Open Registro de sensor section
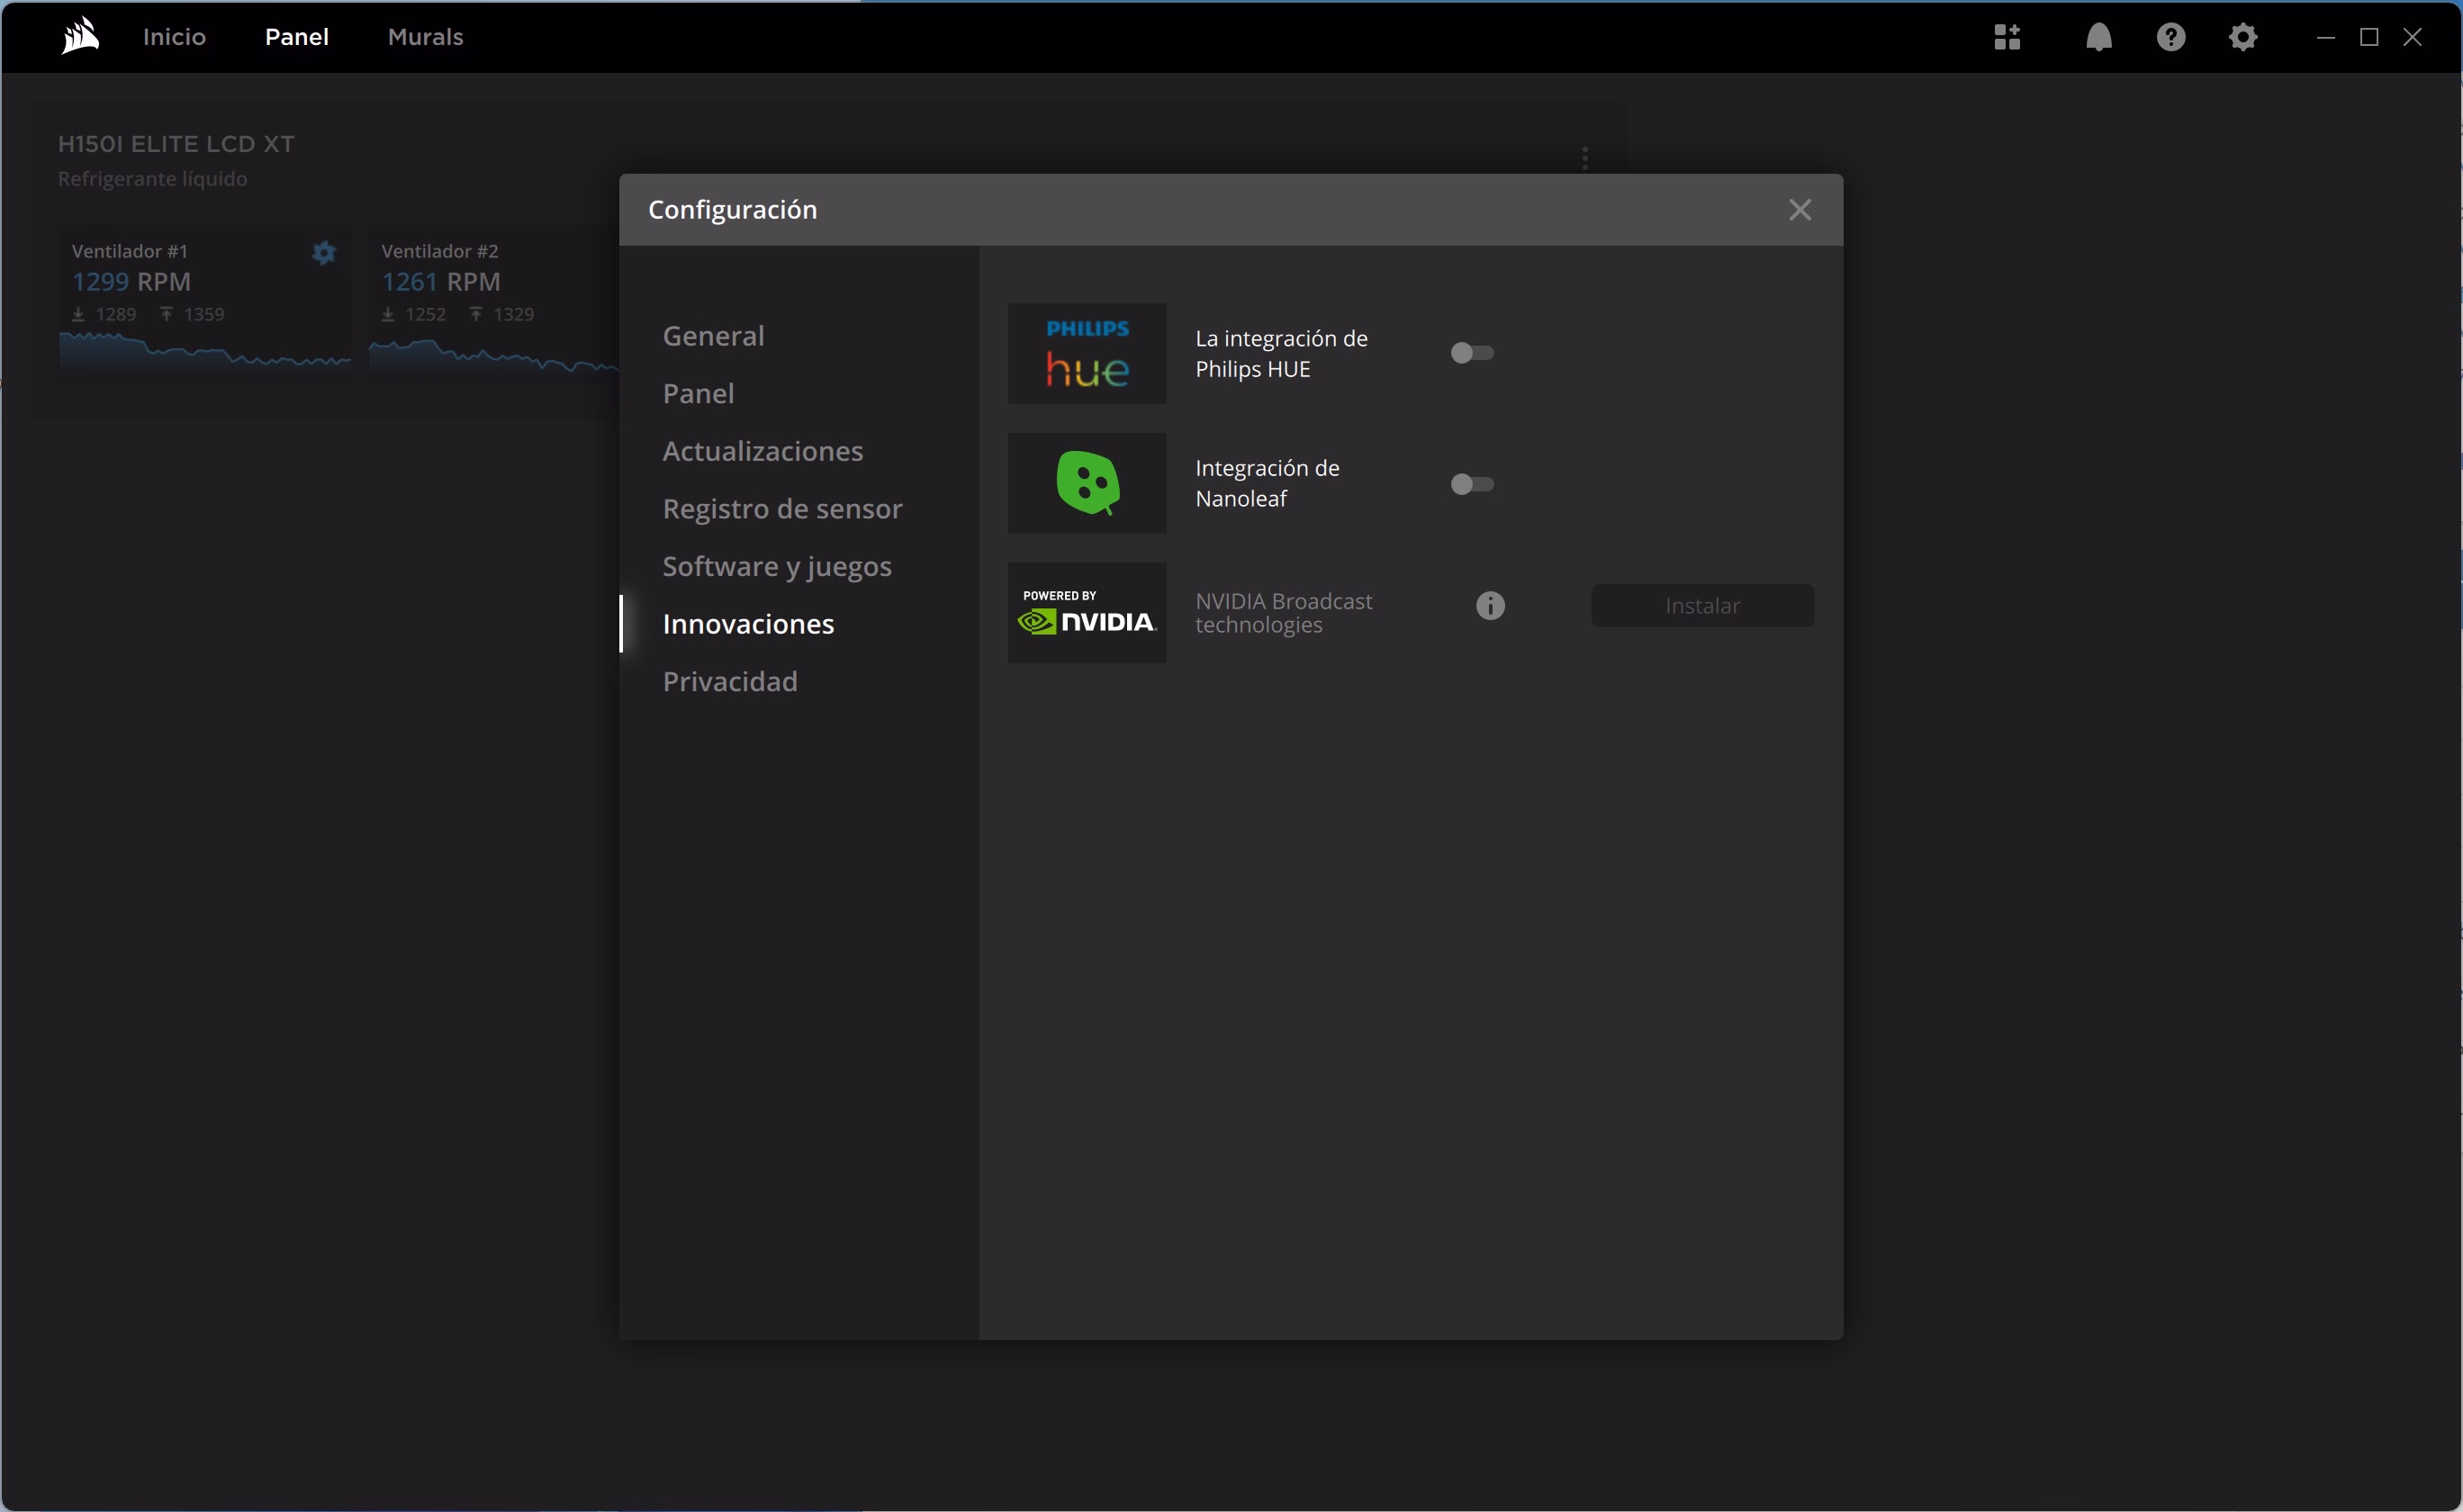 tap(782, 509)
